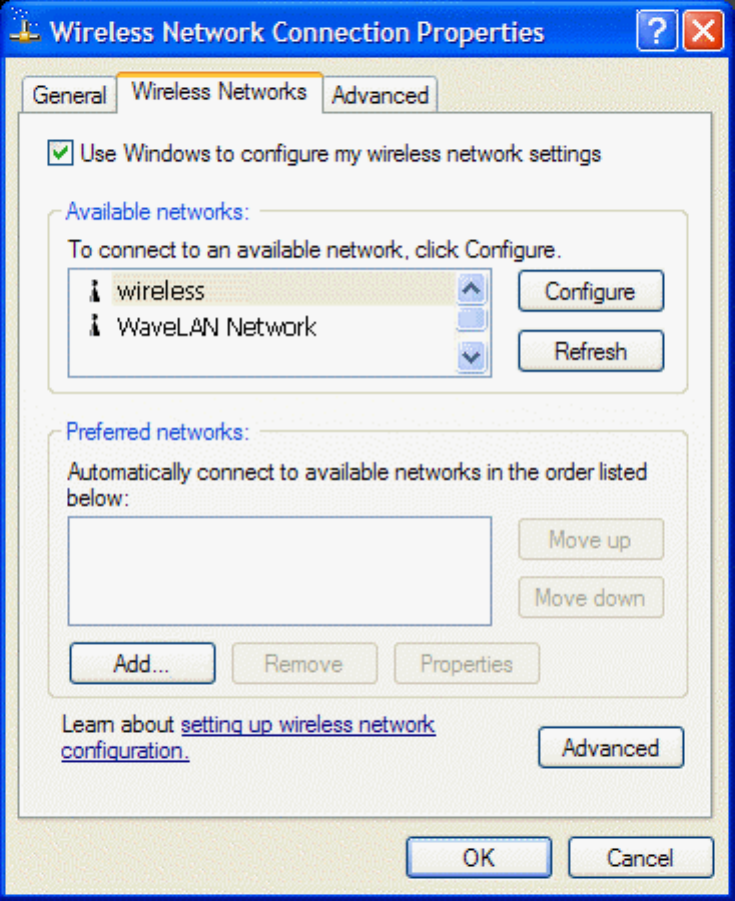Open the setting up wireless network configuration link
The image size is (735, 901).
point(248,738)
